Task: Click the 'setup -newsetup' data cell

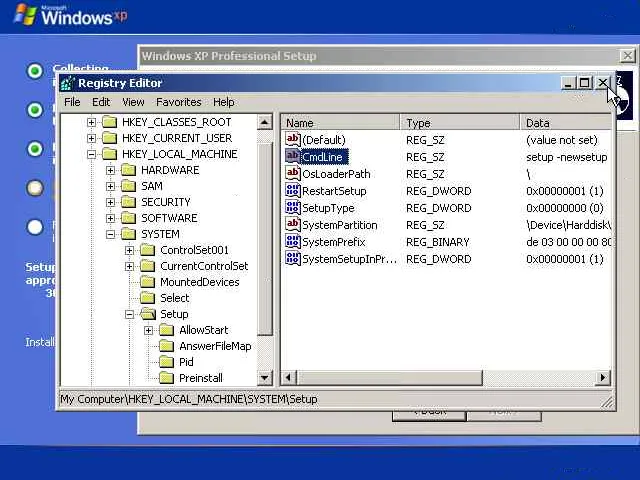Action: click(x=567, y=157)
